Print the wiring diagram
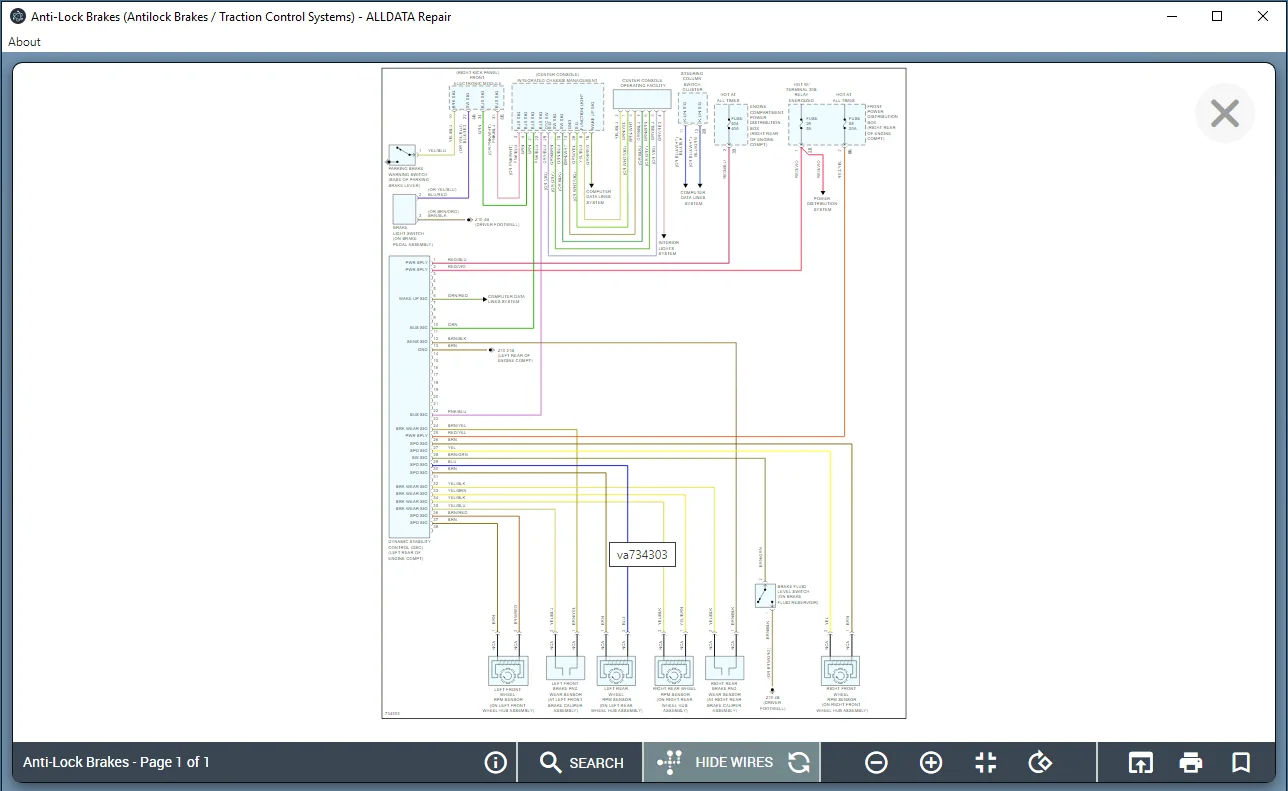 click(x=1190, y=763)
